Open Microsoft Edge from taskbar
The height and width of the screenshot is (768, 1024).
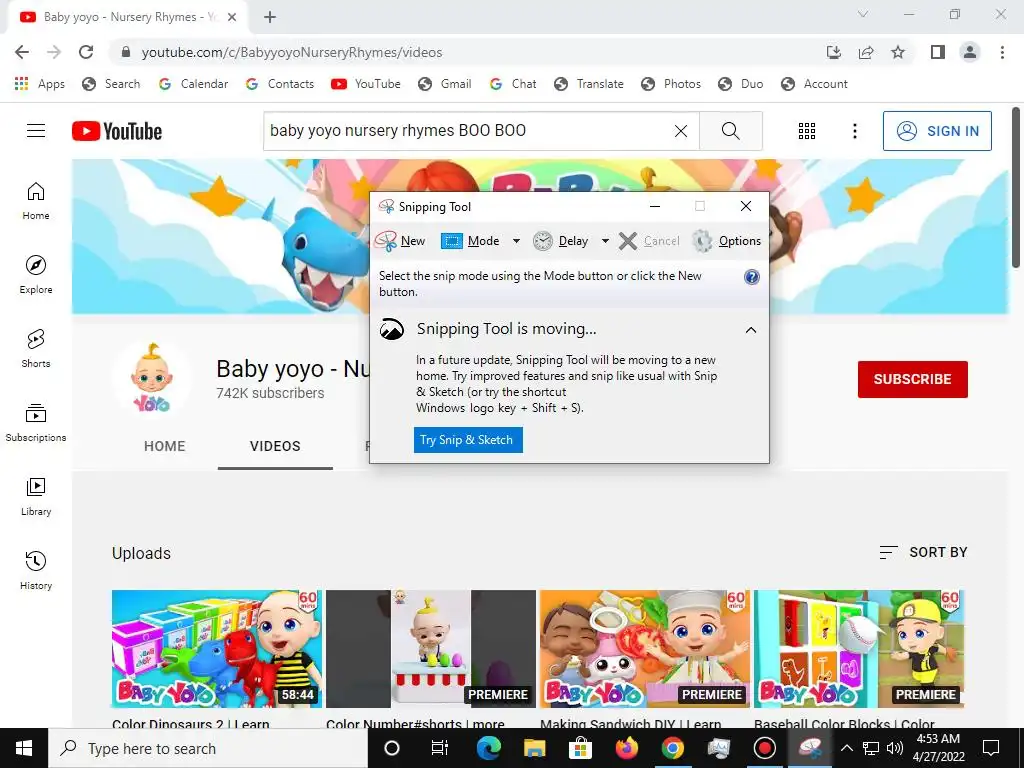[488, 748]
